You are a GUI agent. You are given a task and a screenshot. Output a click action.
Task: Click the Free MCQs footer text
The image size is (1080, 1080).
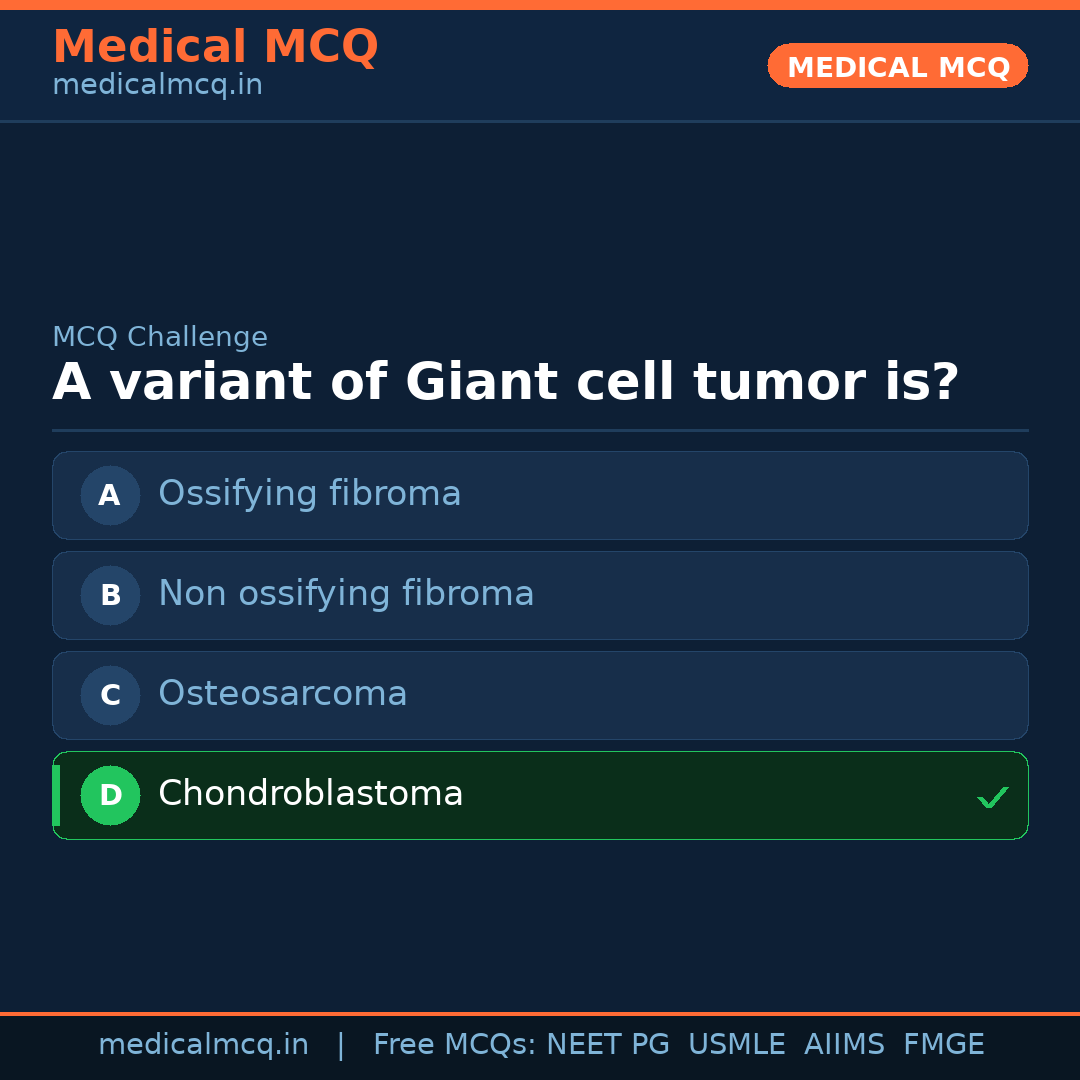(x=454, y=1045)
